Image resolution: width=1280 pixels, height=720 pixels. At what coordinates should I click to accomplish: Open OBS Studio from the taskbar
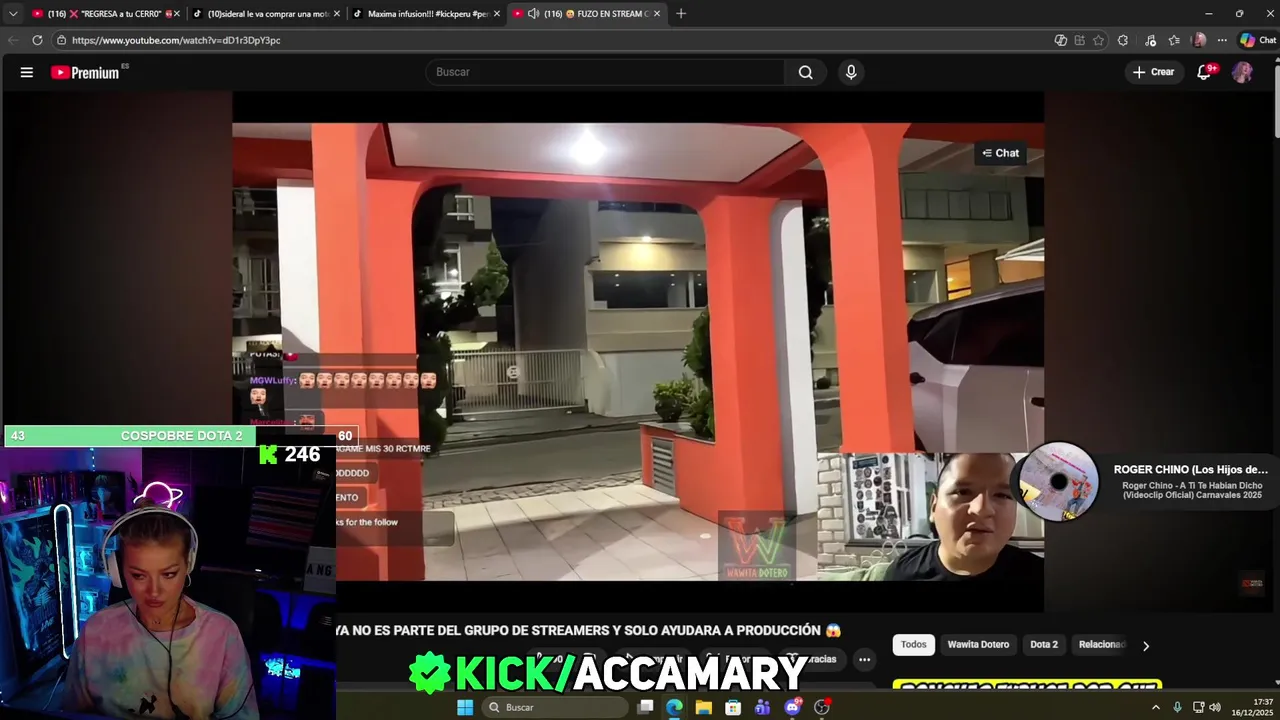point(822,707)
